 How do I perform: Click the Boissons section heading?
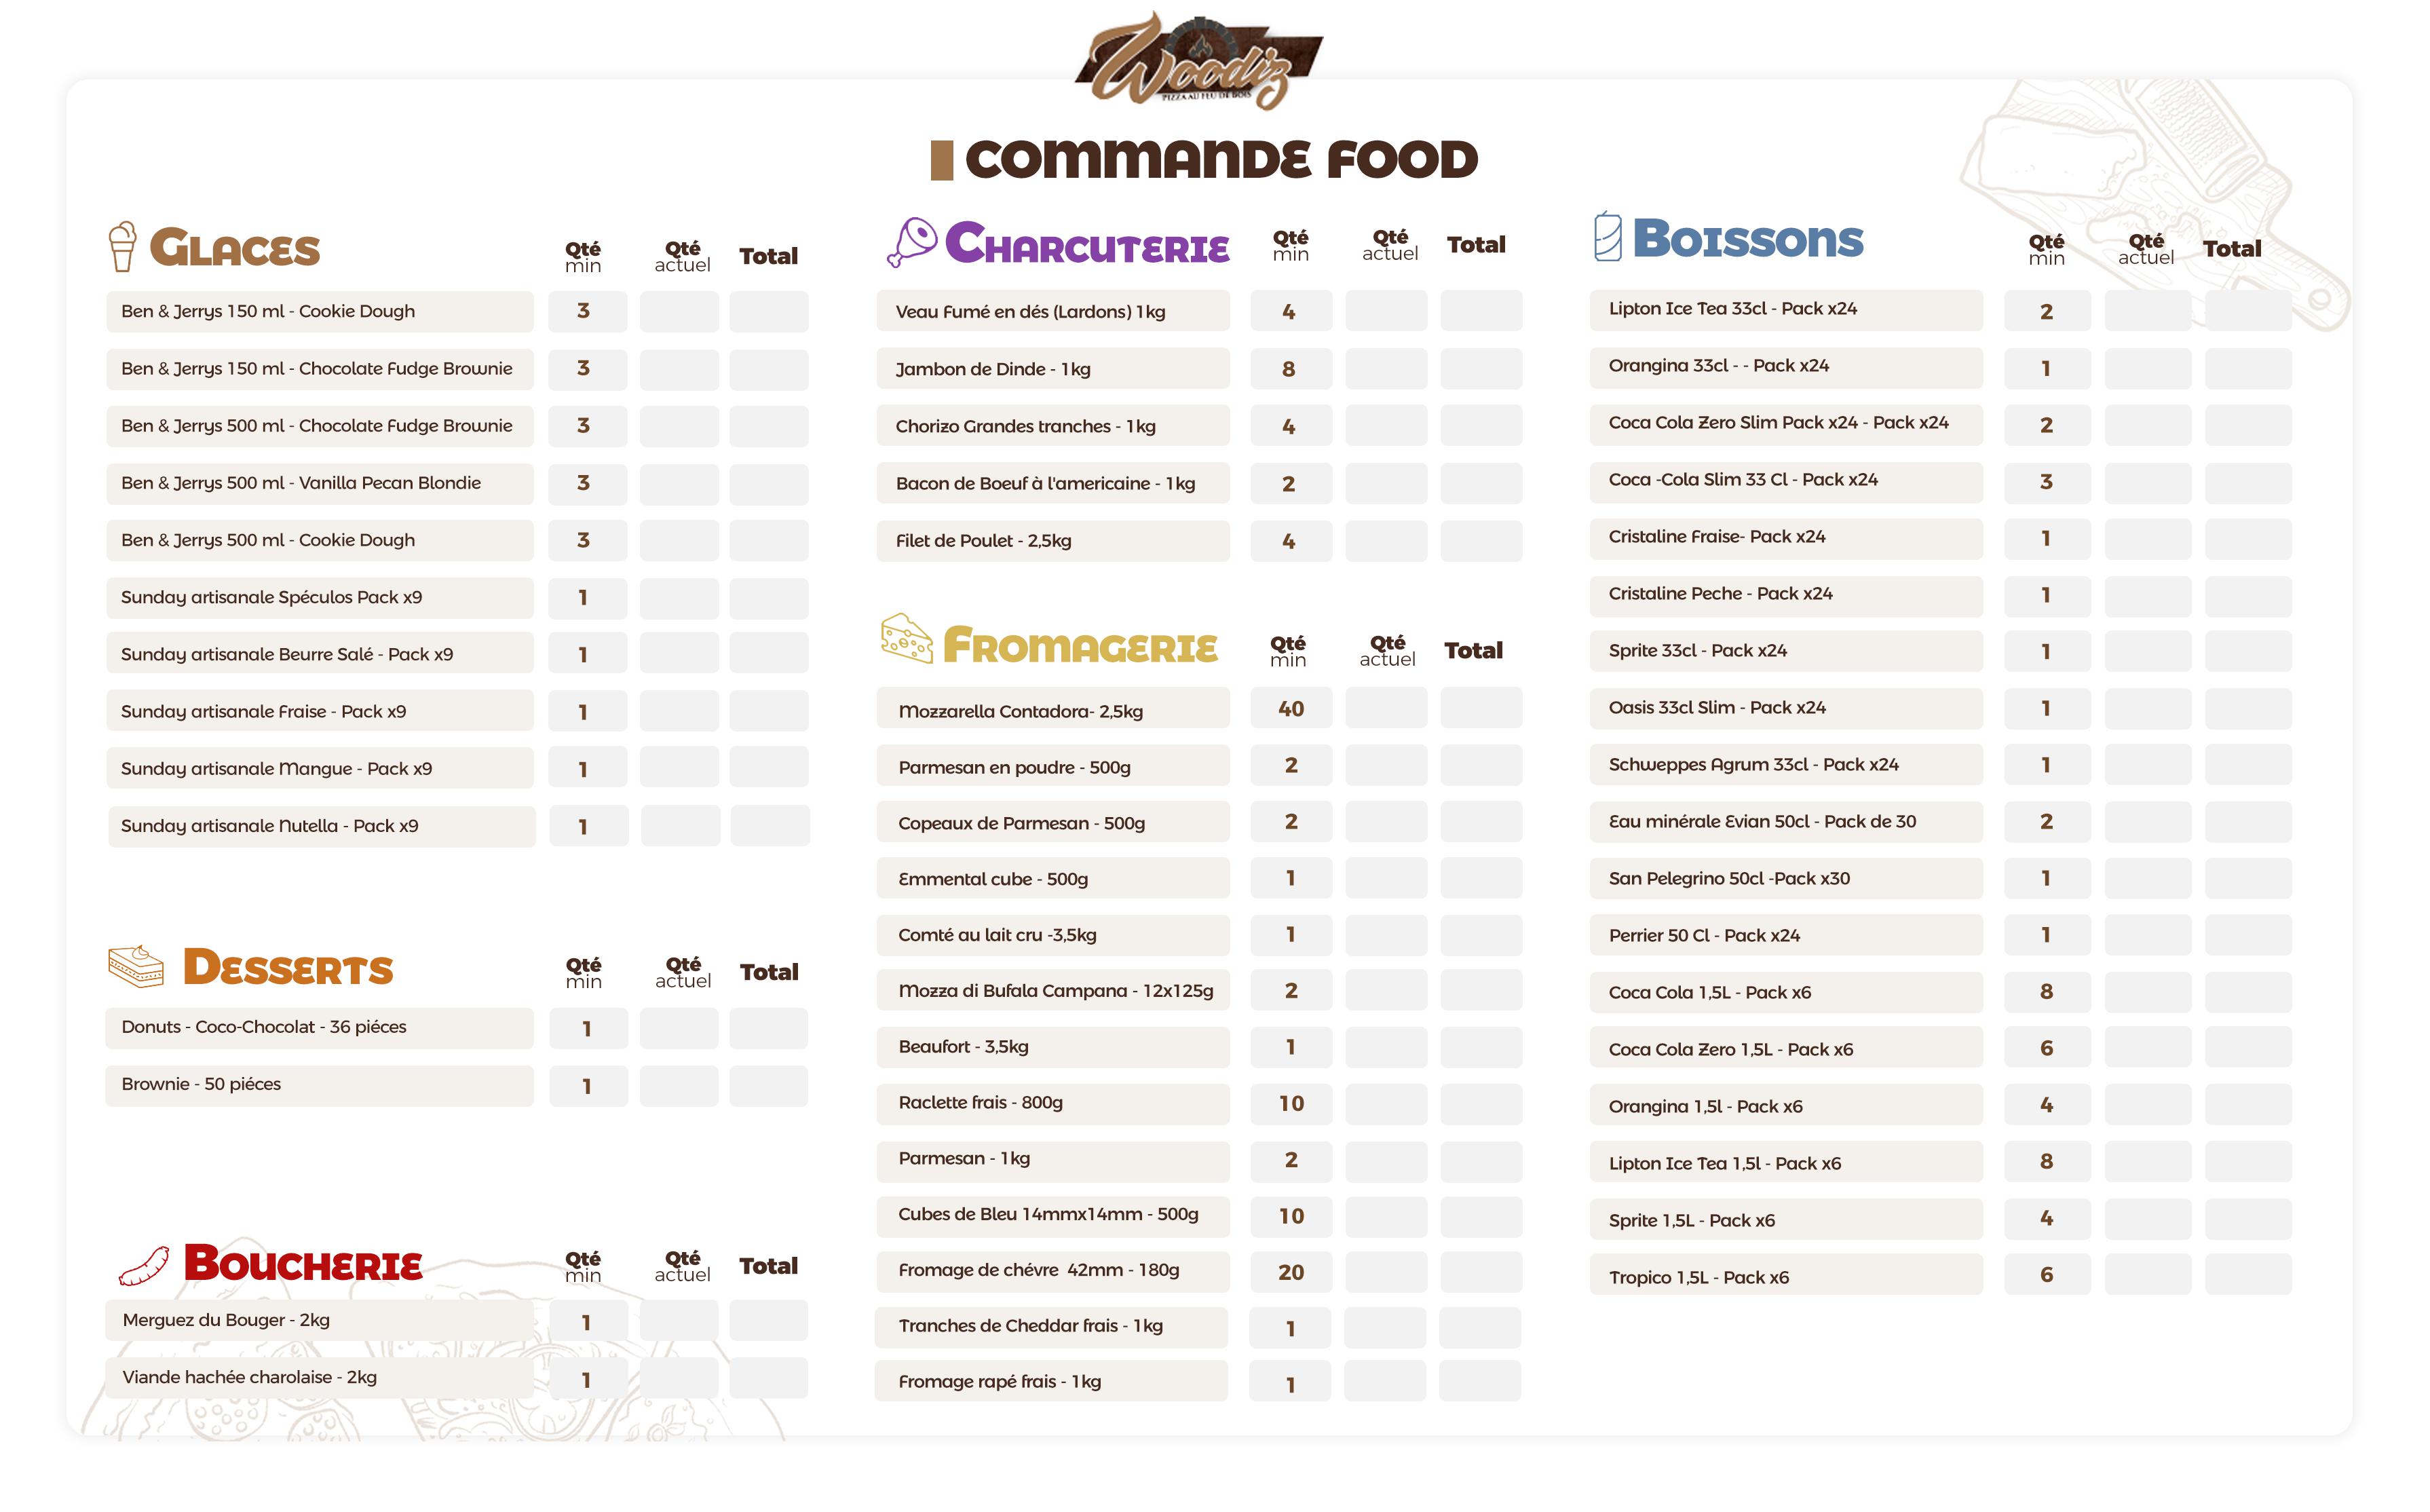point(1747,239)
